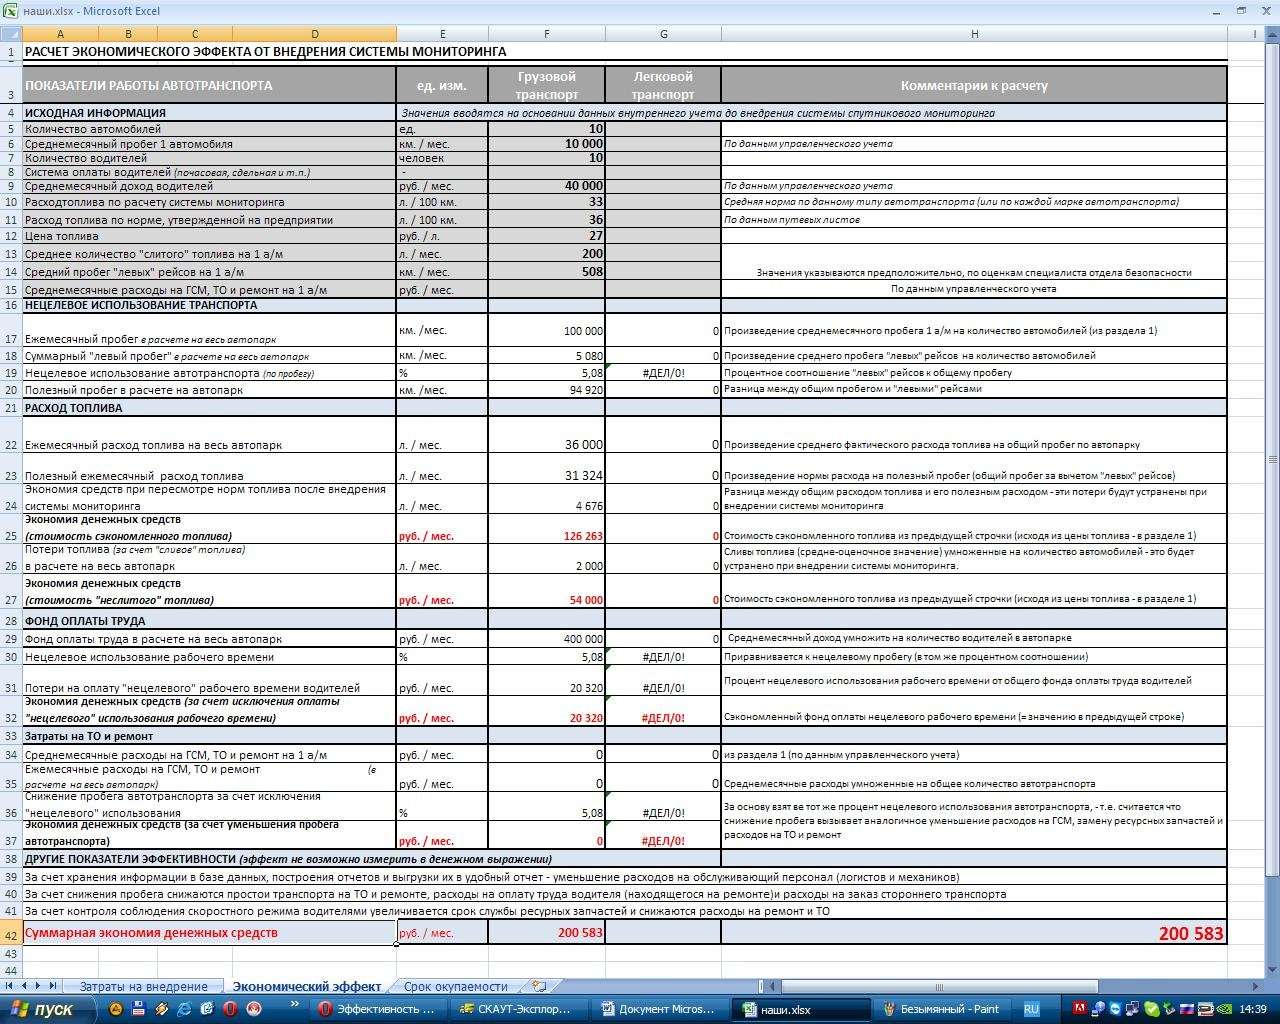Click Adobe icon in system tray
The height and width of the screenshot is (1024, 1280).
[x=1080, y=1009]
